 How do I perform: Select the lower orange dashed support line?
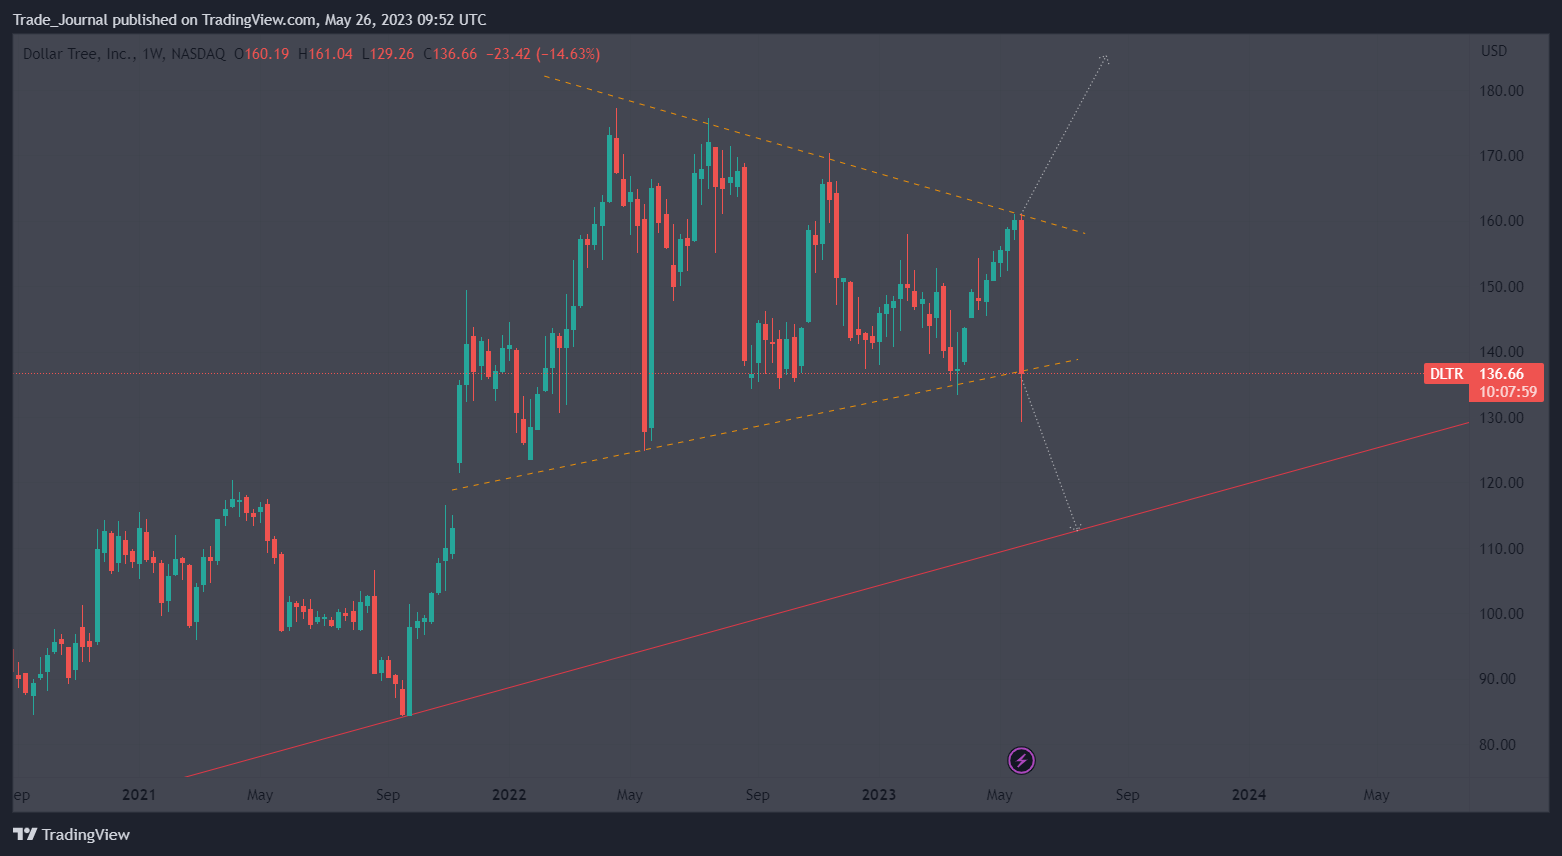tap(765, 425)
